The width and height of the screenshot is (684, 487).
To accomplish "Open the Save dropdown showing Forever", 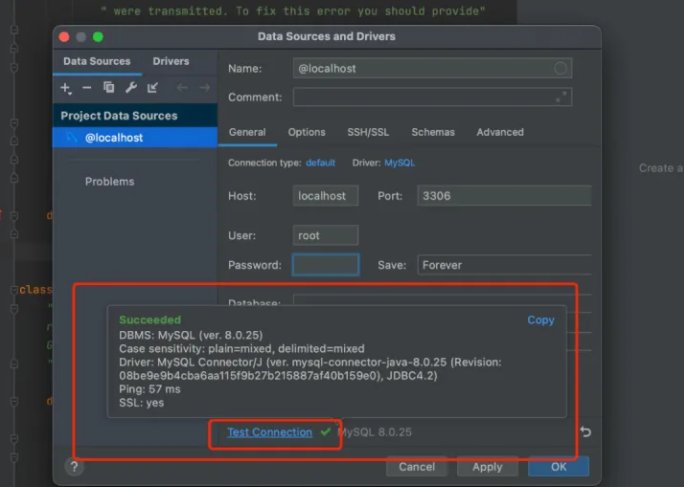I will coord(504,265).
